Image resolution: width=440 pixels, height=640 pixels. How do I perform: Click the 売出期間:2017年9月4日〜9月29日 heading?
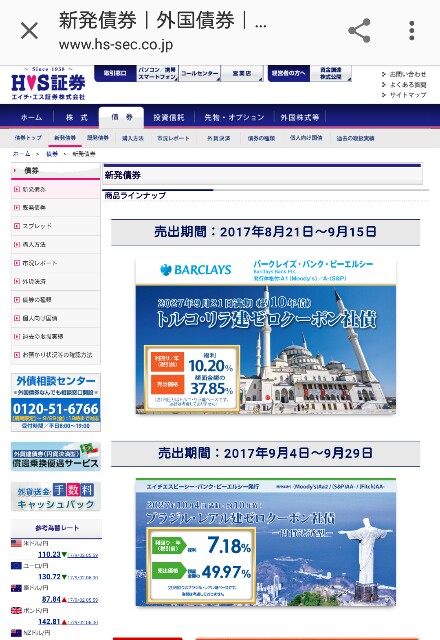click(x=265, y=453)
